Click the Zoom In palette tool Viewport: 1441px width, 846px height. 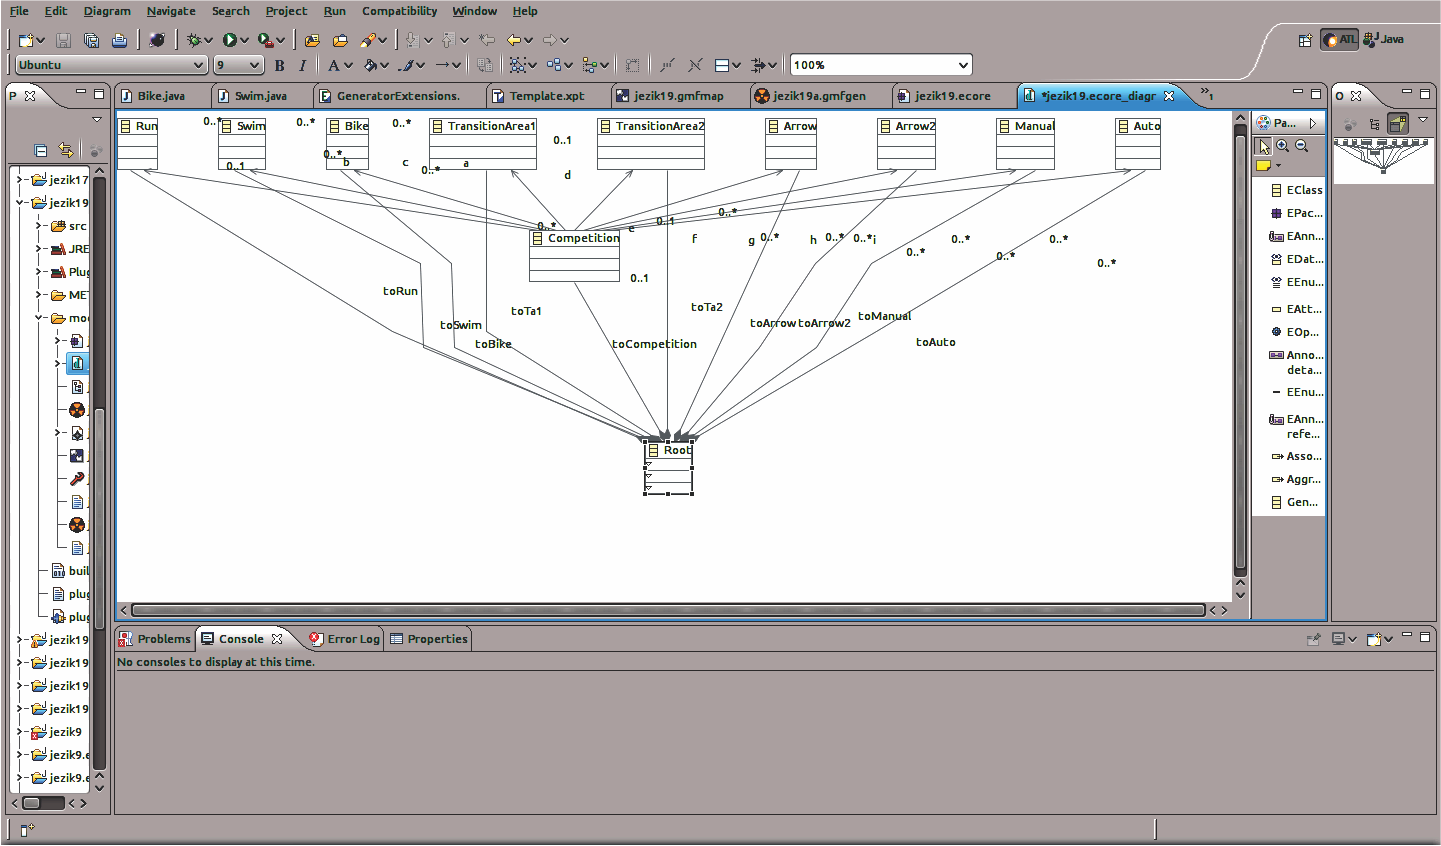1283,146
